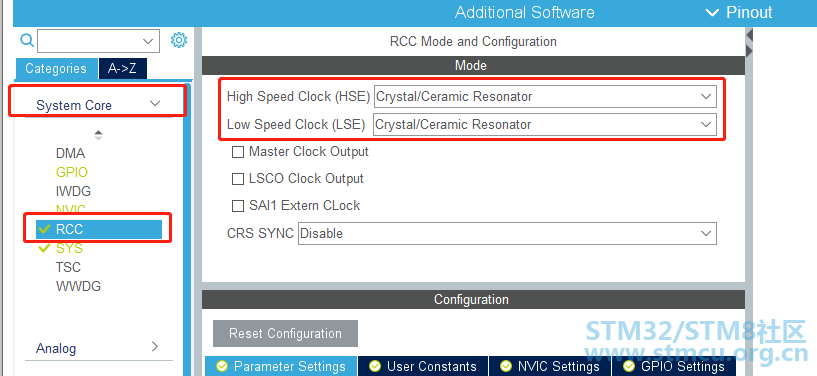The height and width of the screenshot is (376, 817).
Task: Click the Mode section header
Action: (x=473, y=66)
